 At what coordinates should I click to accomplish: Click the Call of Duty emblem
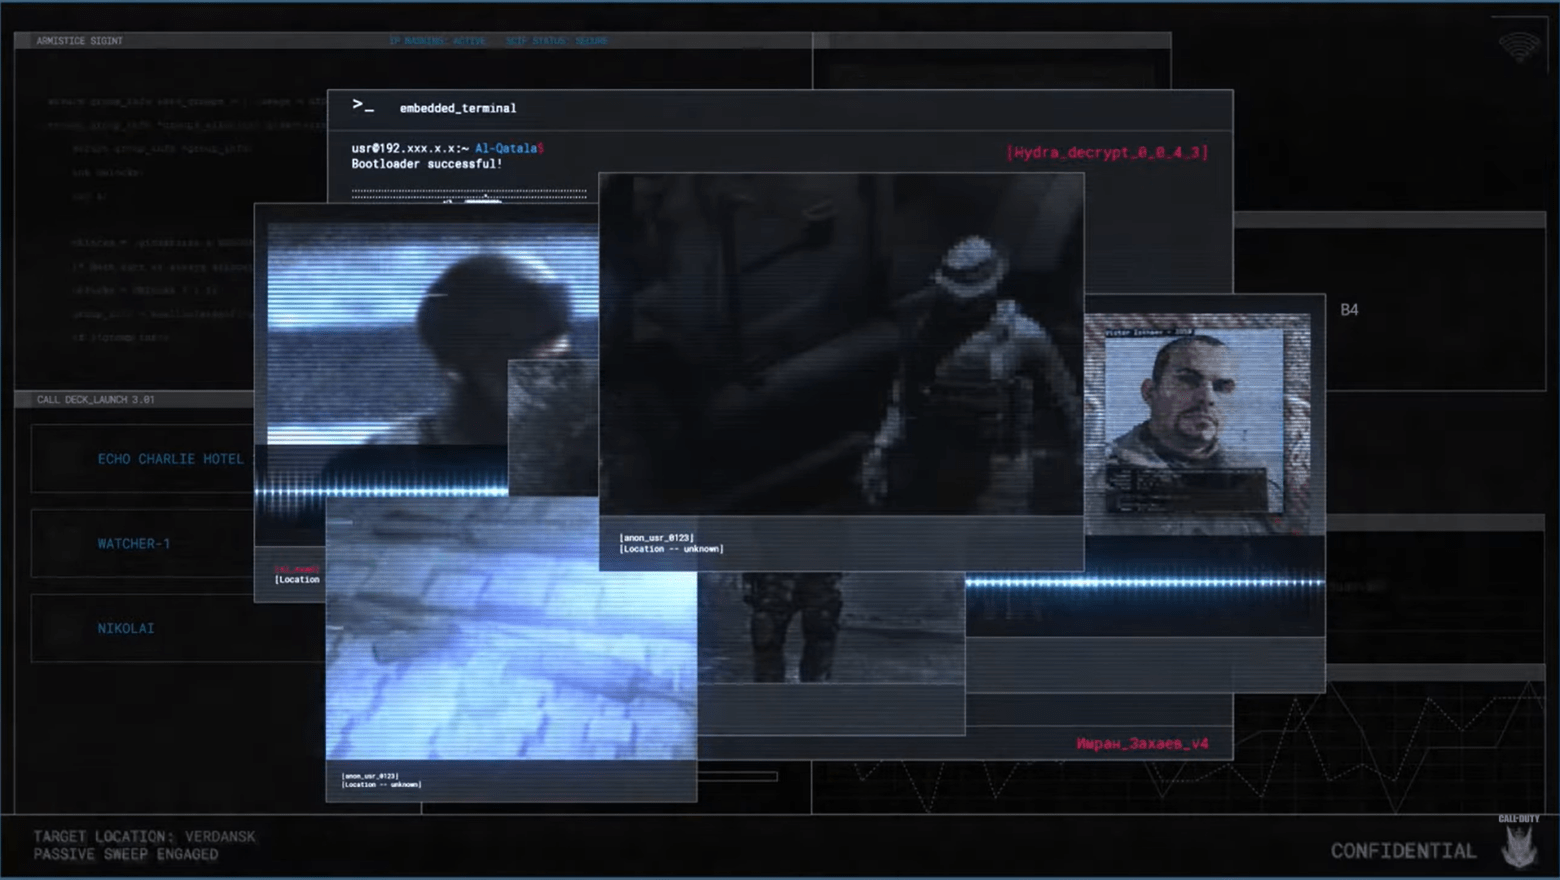[1519, 842]
